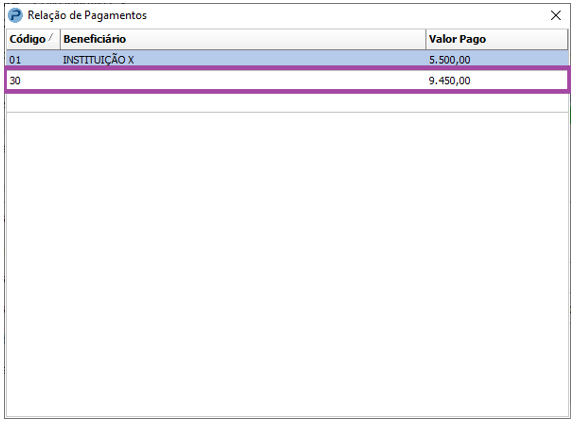Click the empty beneficiary cell in row 30
Viewport: 576px width, 424px height.
click(x=243, y=80)
